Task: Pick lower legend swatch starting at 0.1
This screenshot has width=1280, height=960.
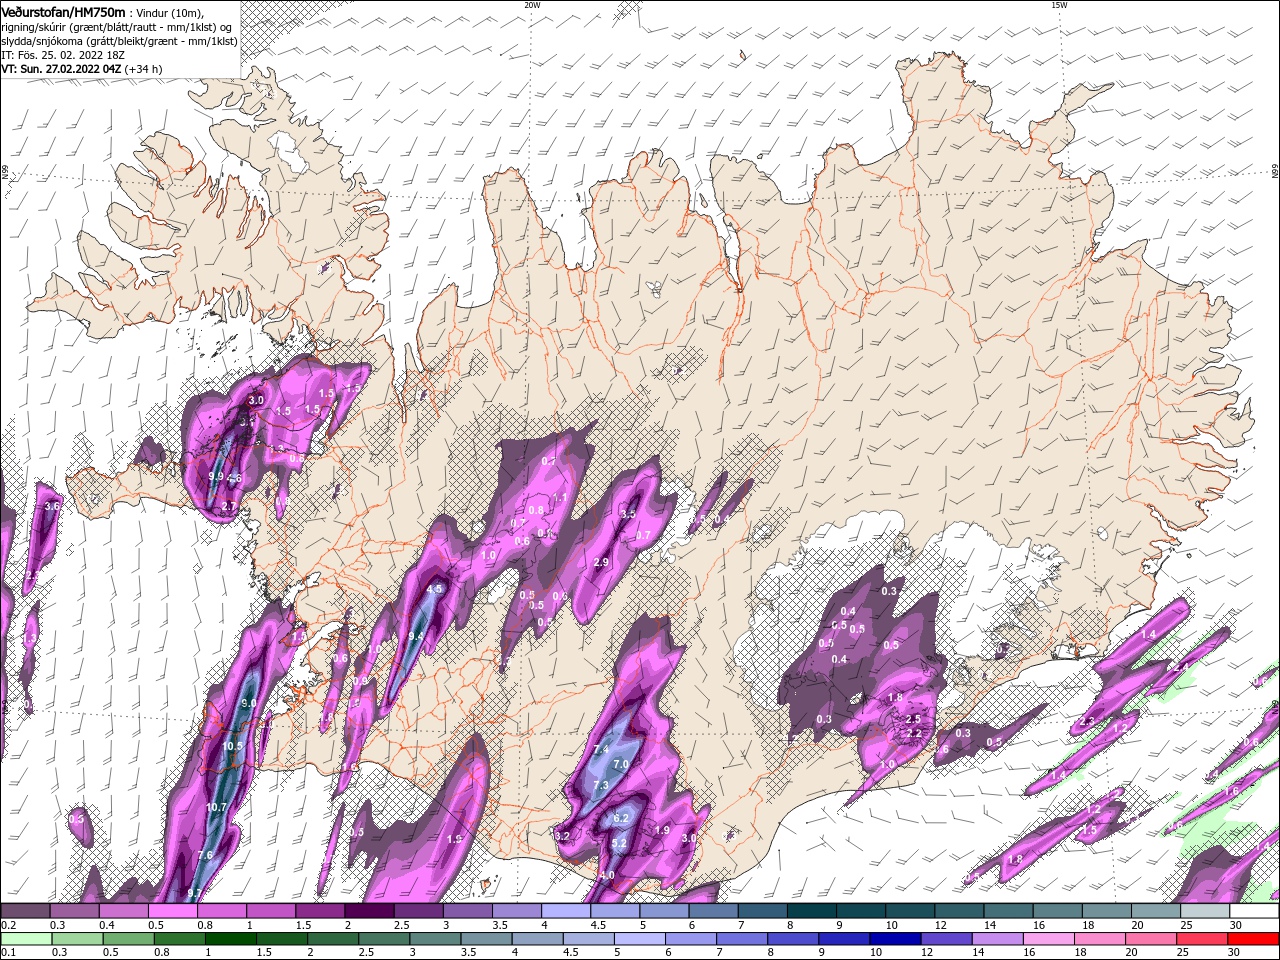Action: click(26, 938)
